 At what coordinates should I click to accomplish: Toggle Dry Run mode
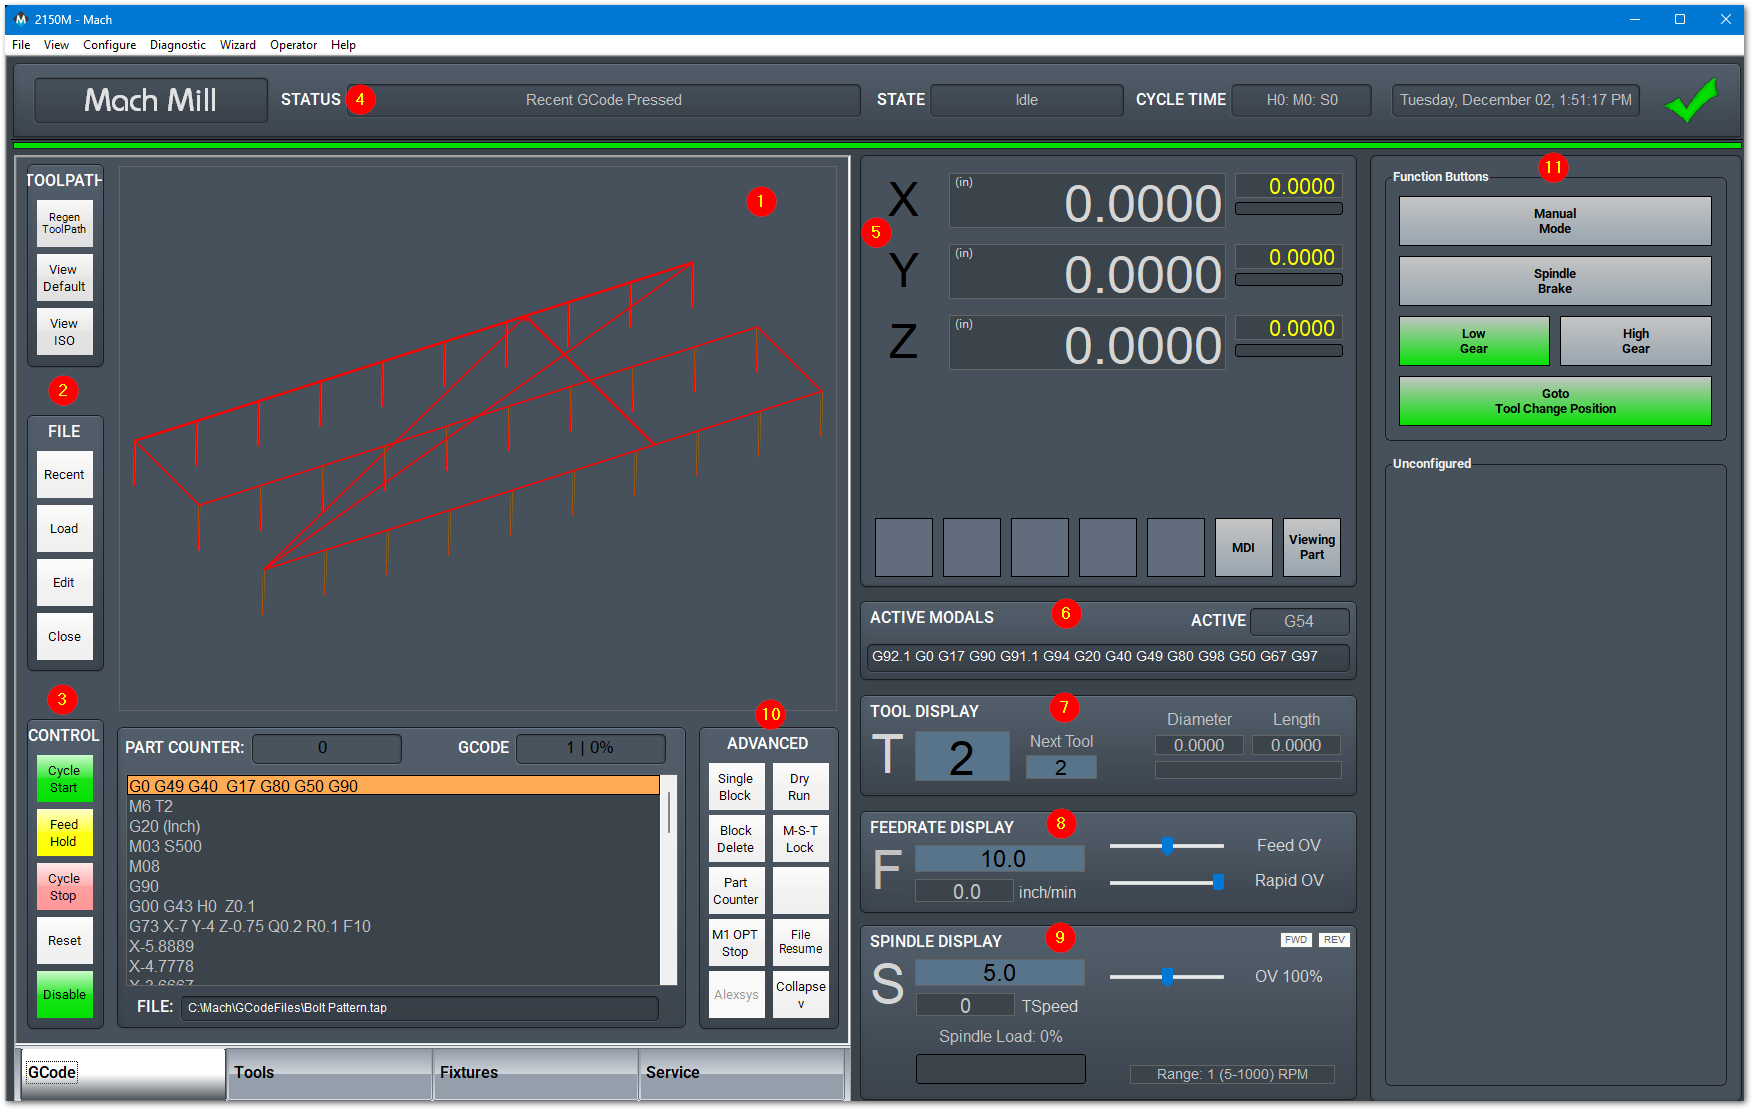pos(800,787)
